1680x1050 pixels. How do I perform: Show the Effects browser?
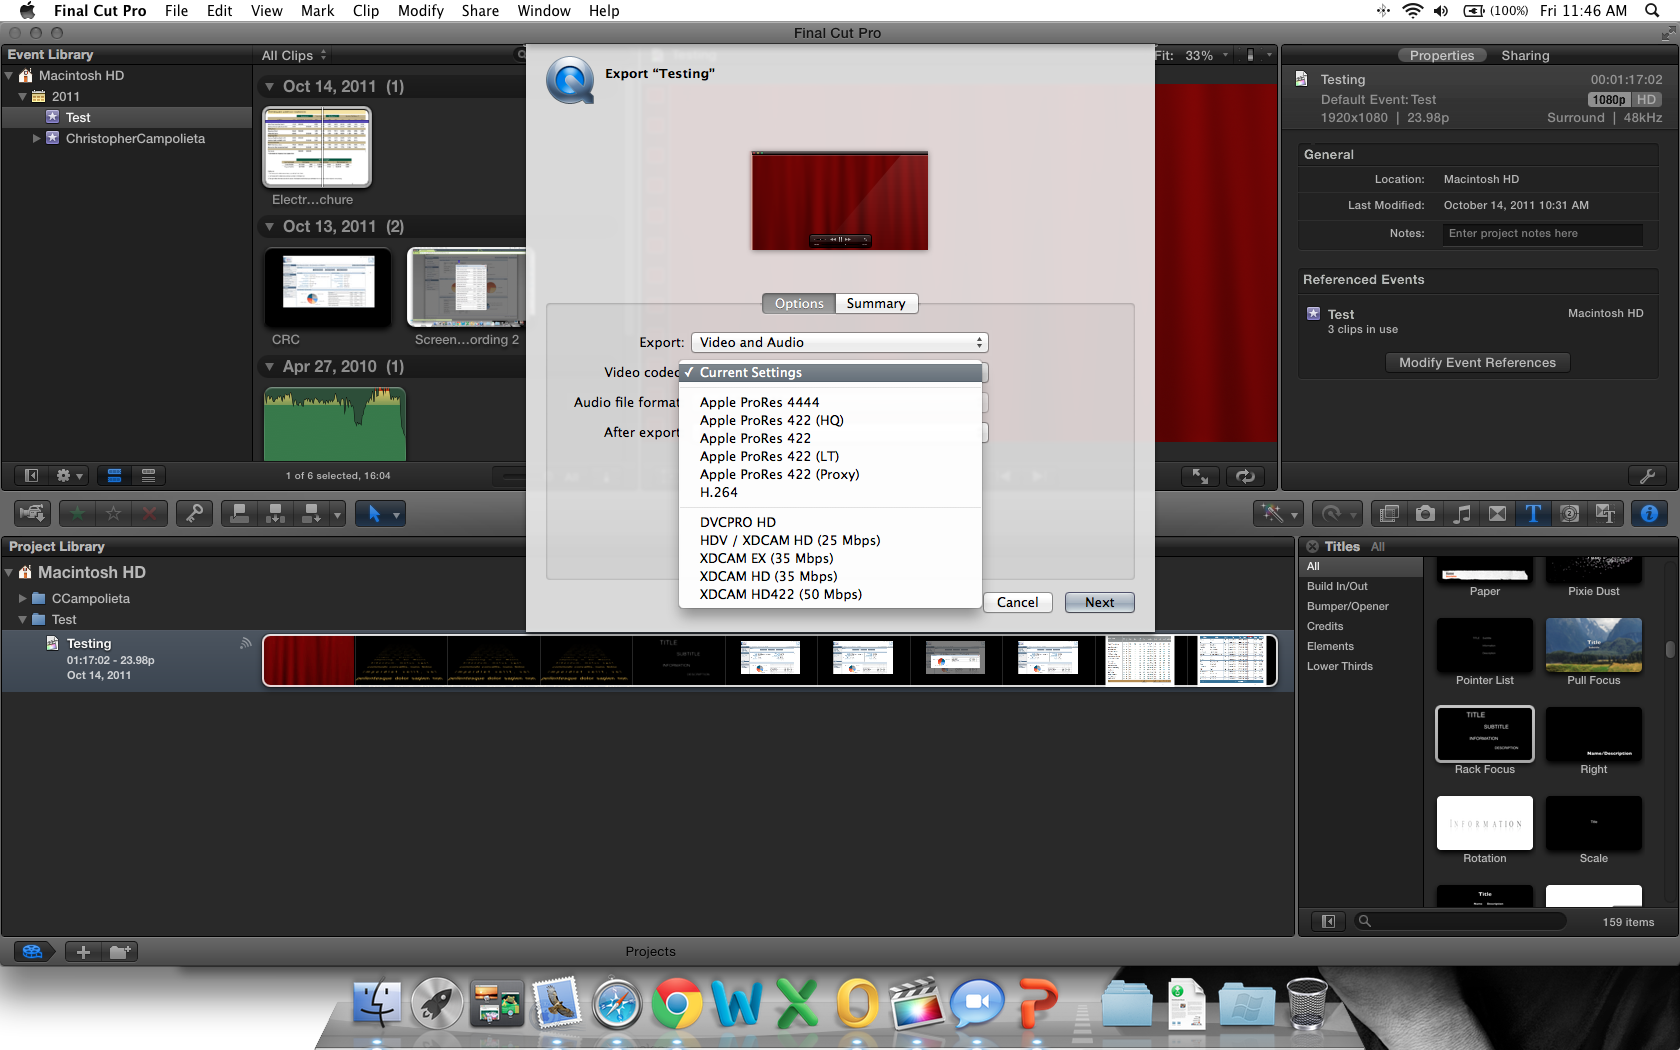point(1389,514)
